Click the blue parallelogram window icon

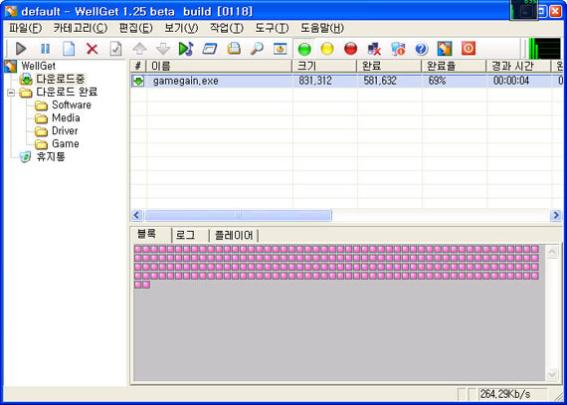tap(210, 49)
